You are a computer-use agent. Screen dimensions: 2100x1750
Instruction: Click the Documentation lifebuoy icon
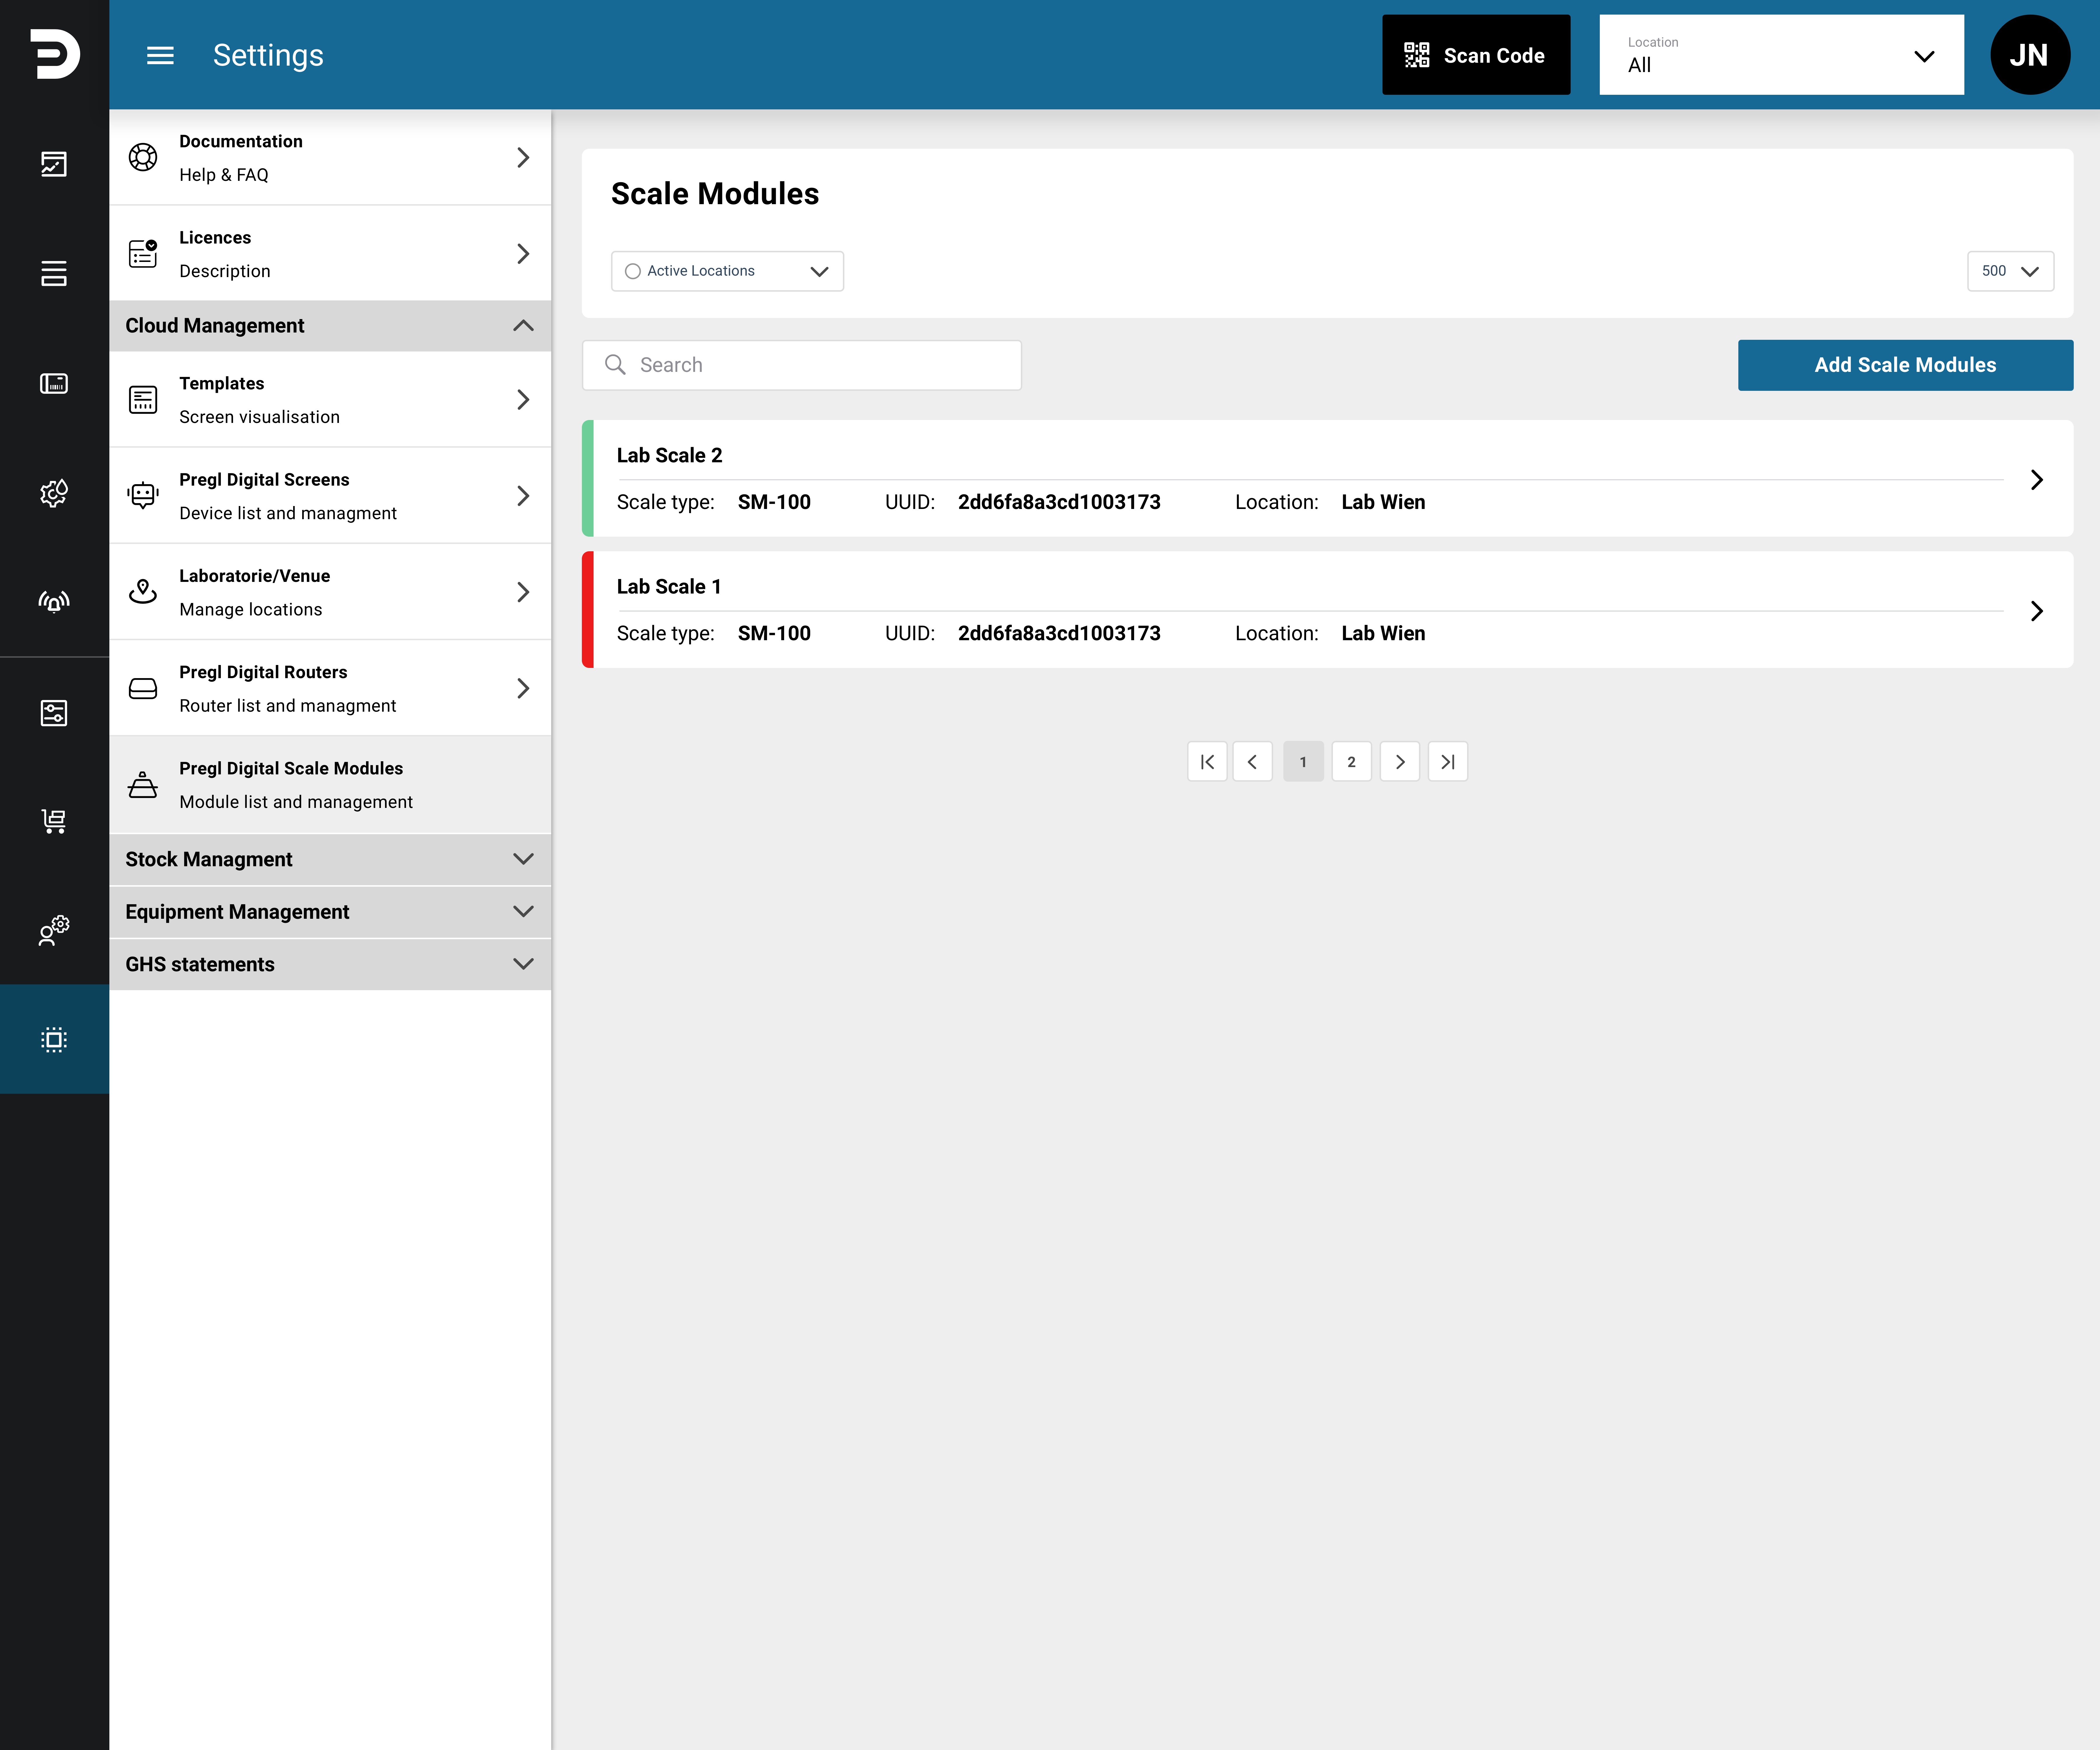[143, 157]
